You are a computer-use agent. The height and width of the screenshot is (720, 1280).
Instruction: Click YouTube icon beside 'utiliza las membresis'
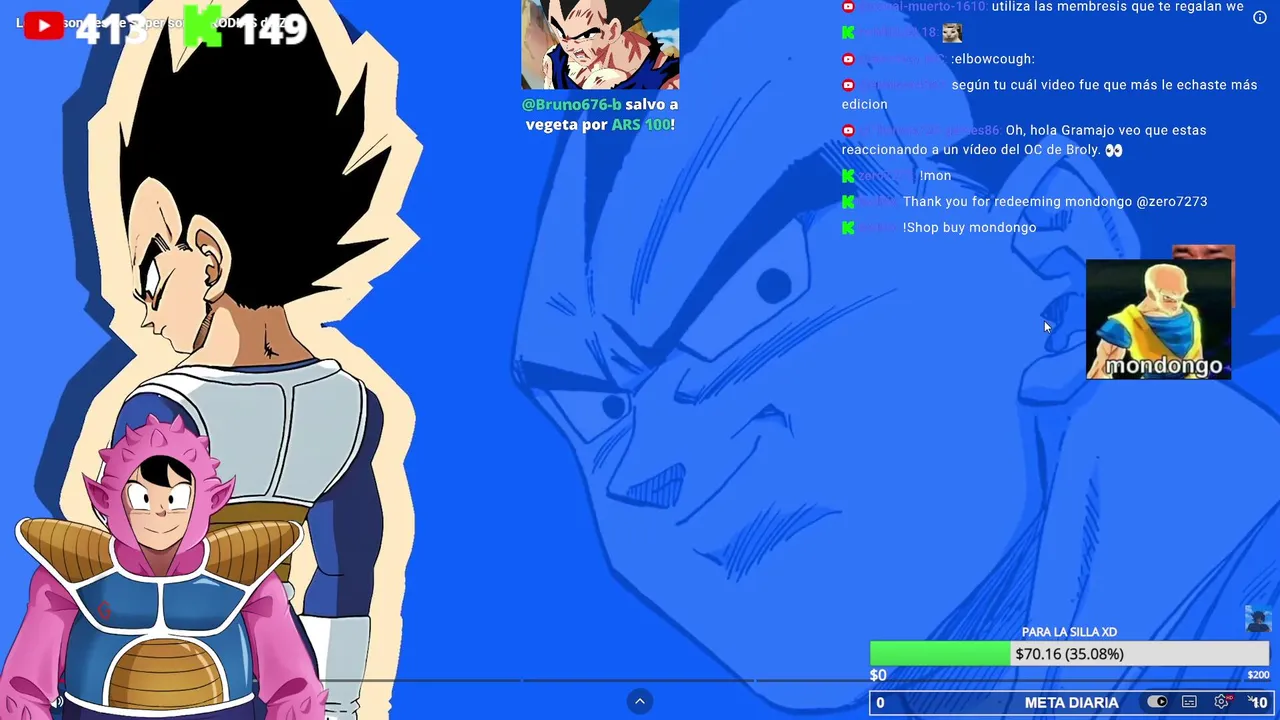848,7
